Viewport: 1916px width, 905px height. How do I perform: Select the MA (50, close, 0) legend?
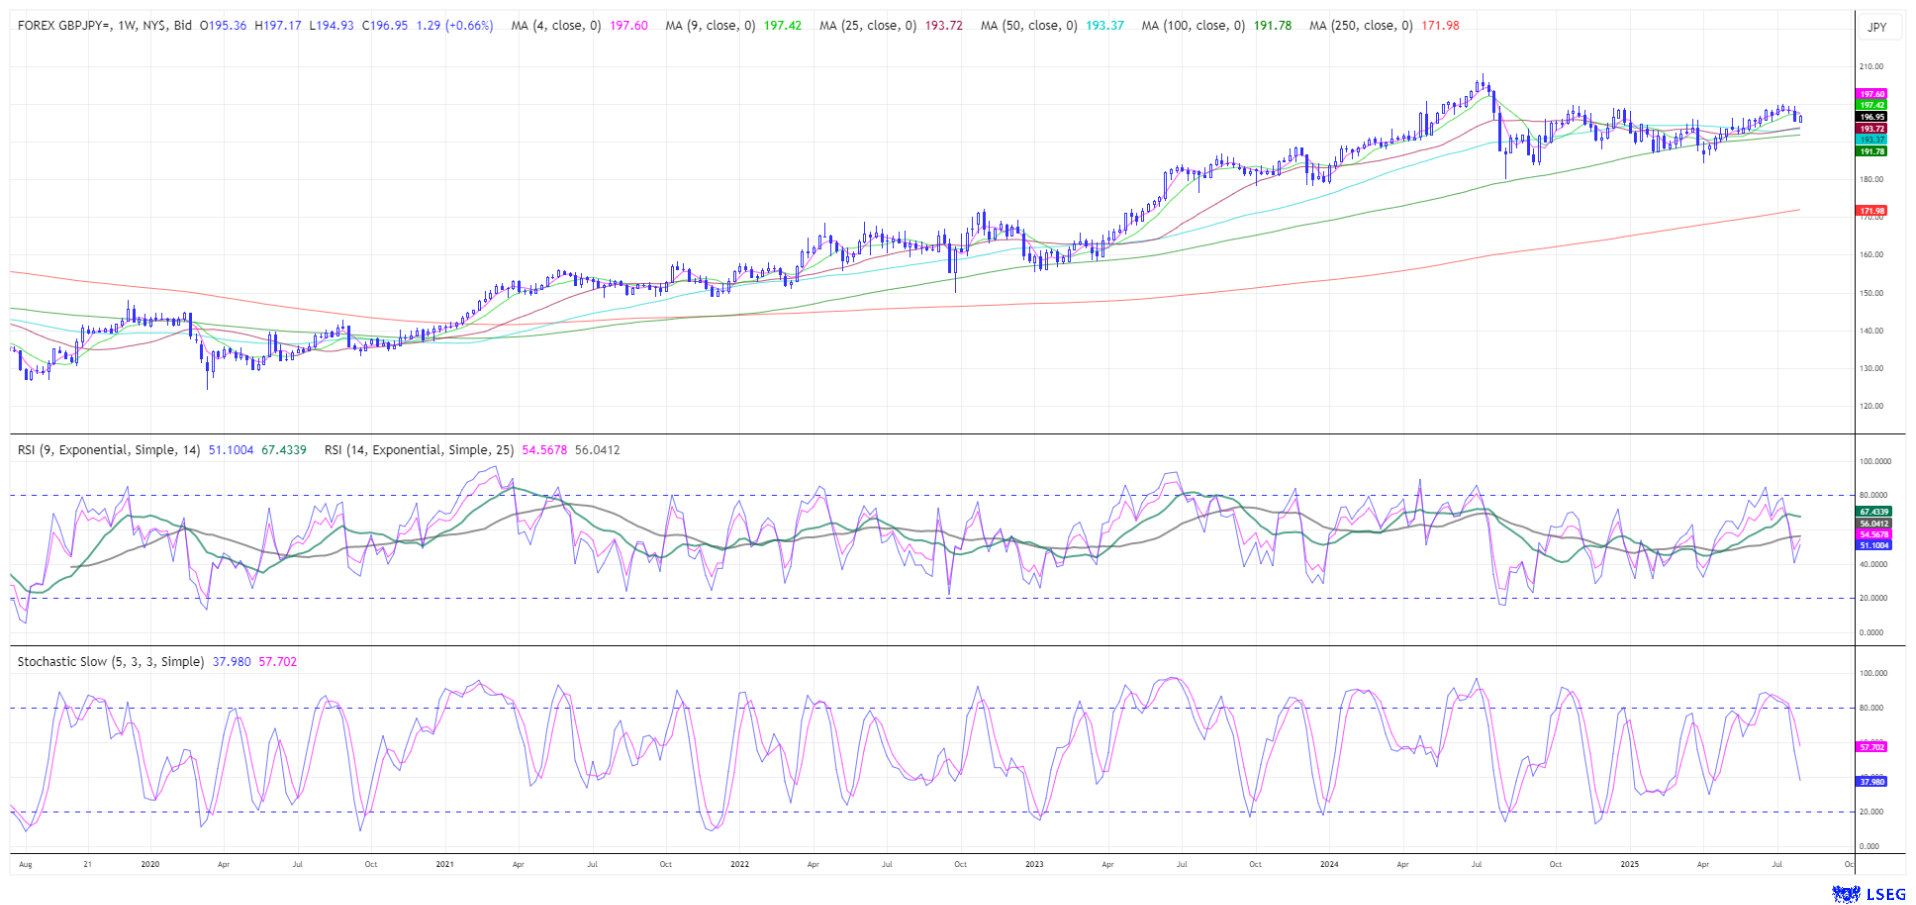[x=1028, y=26]
